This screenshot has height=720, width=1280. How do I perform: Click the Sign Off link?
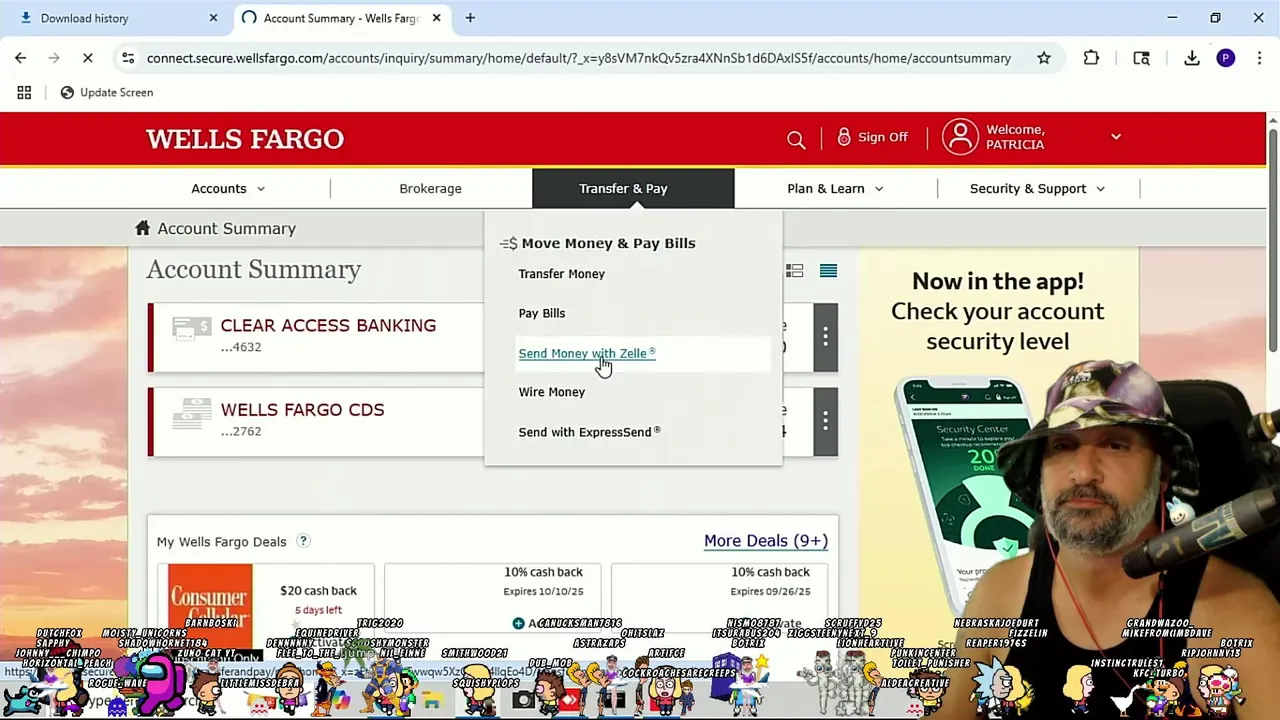883,137
